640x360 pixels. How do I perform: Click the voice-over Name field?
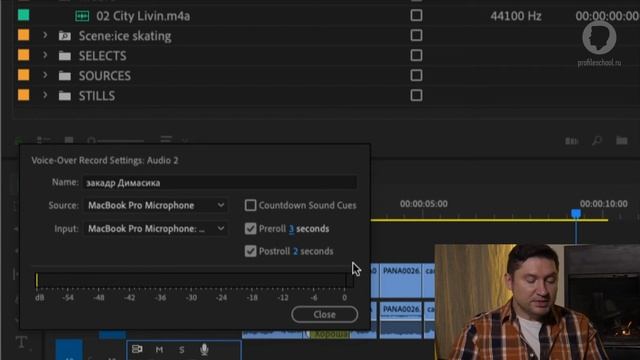click(x=220, y=182)
